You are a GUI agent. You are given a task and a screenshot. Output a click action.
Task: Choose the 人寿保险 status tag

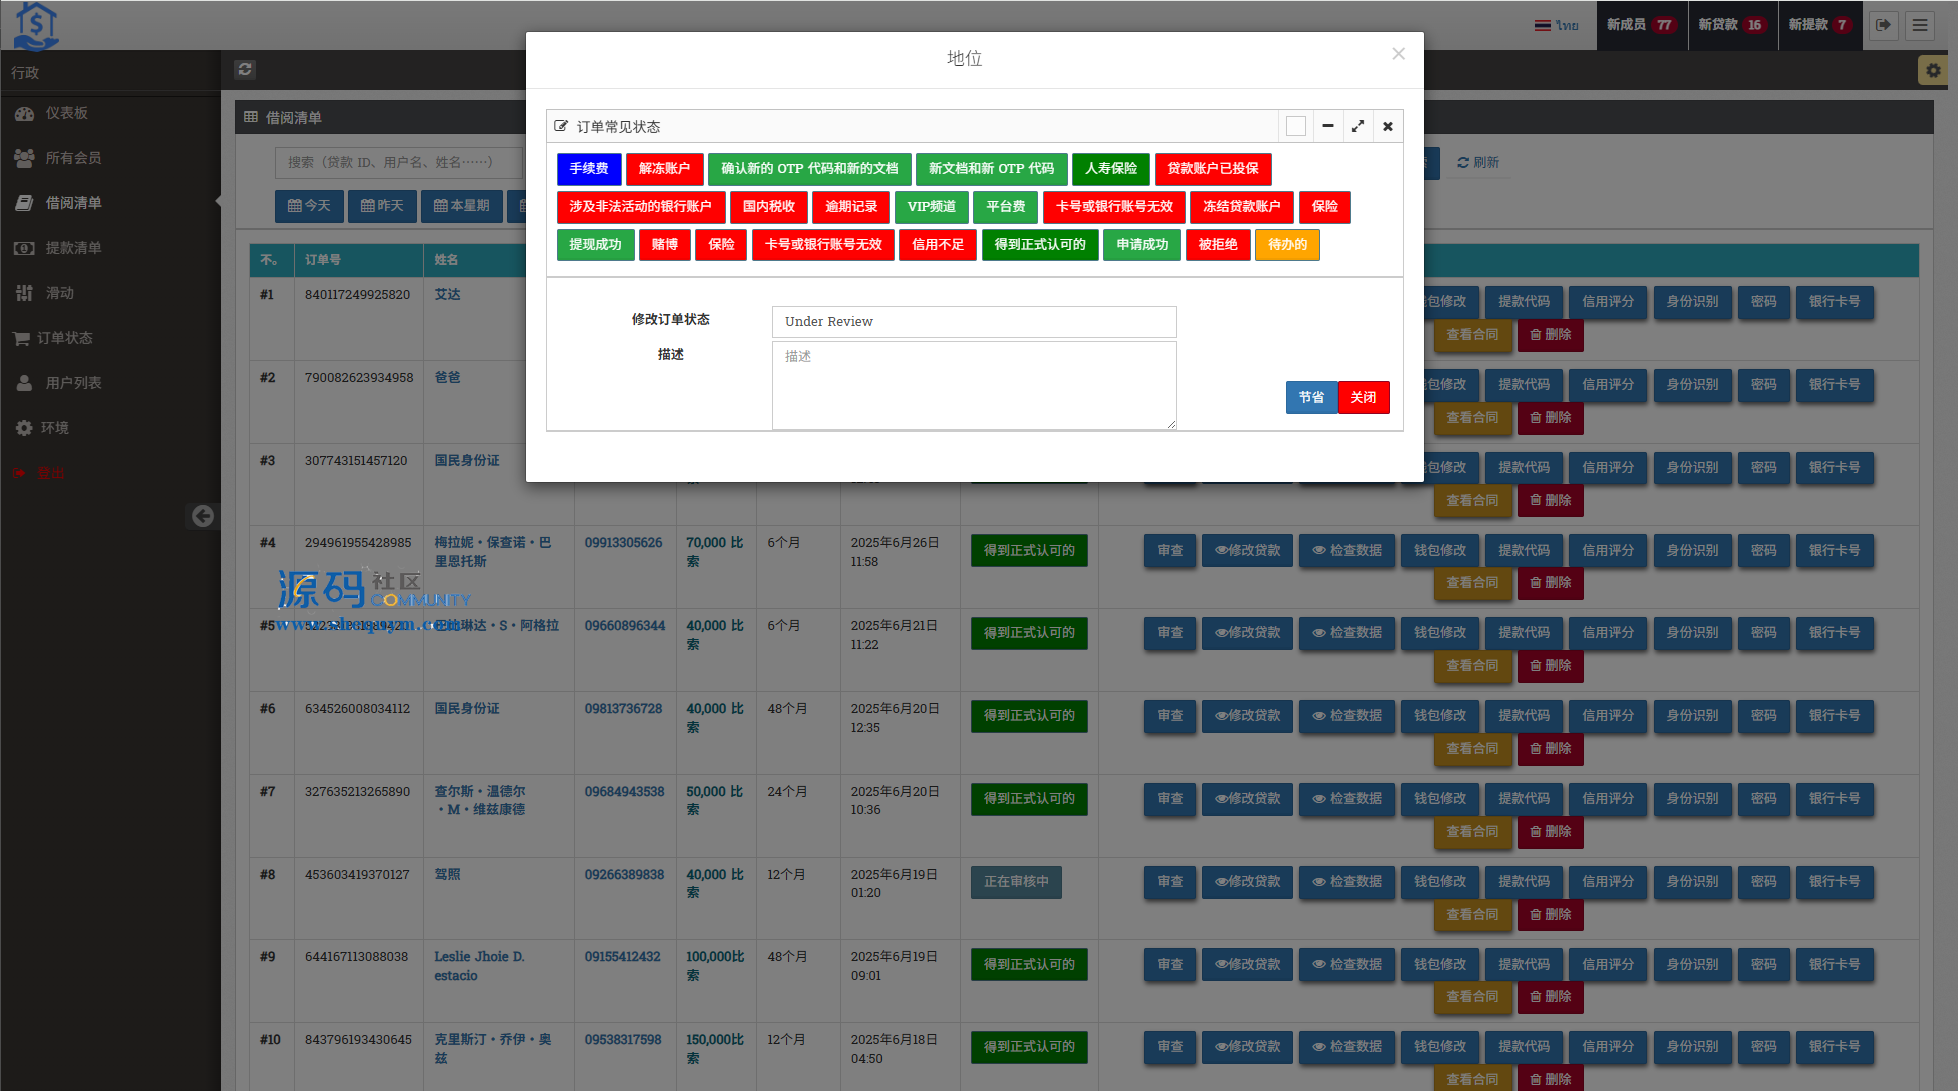point(1110,169)
